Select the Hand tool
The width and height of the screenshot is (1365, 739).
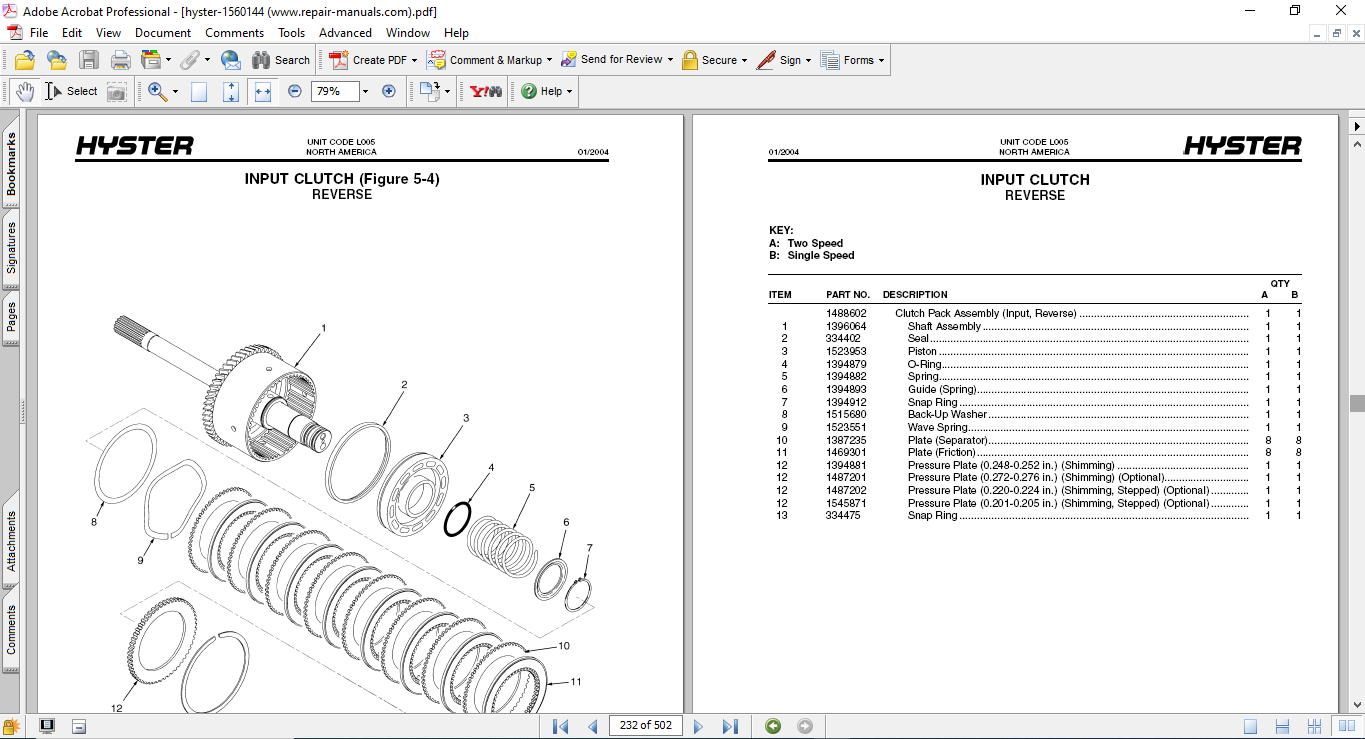24,91
